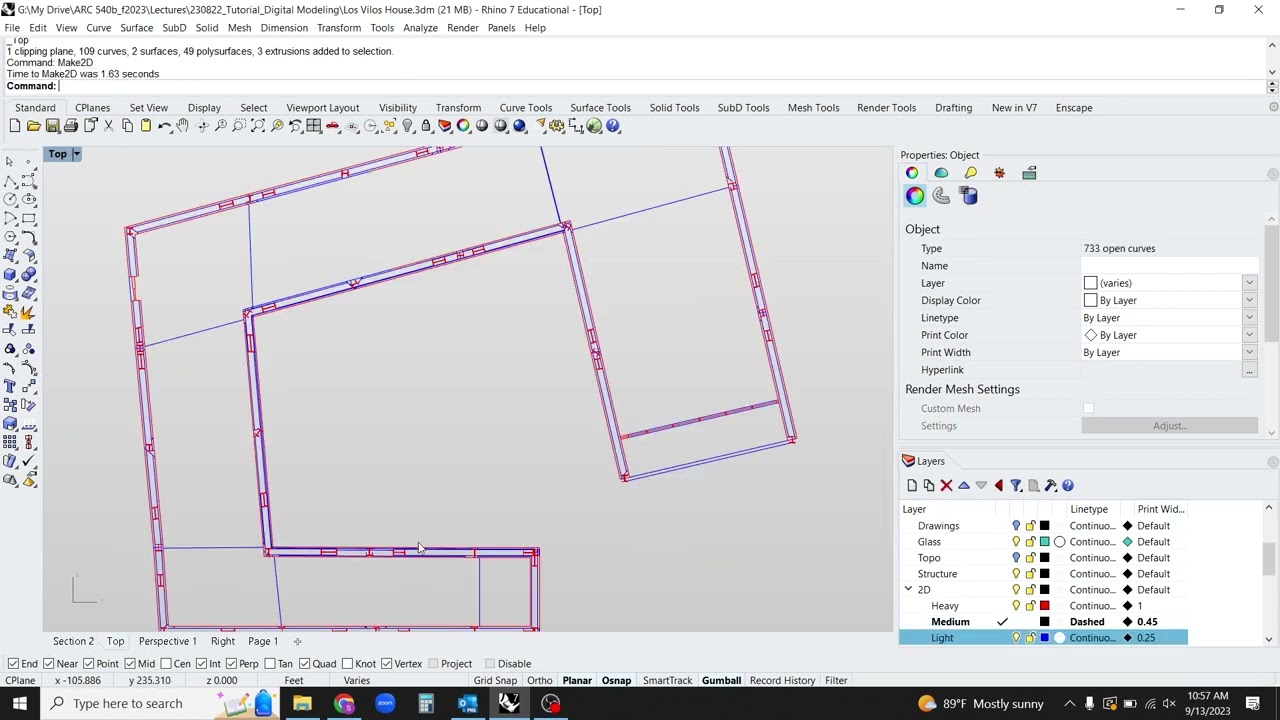Click the Delete layer red X icon
Screen dimensions: 1280x720
(x=946, y=486)
